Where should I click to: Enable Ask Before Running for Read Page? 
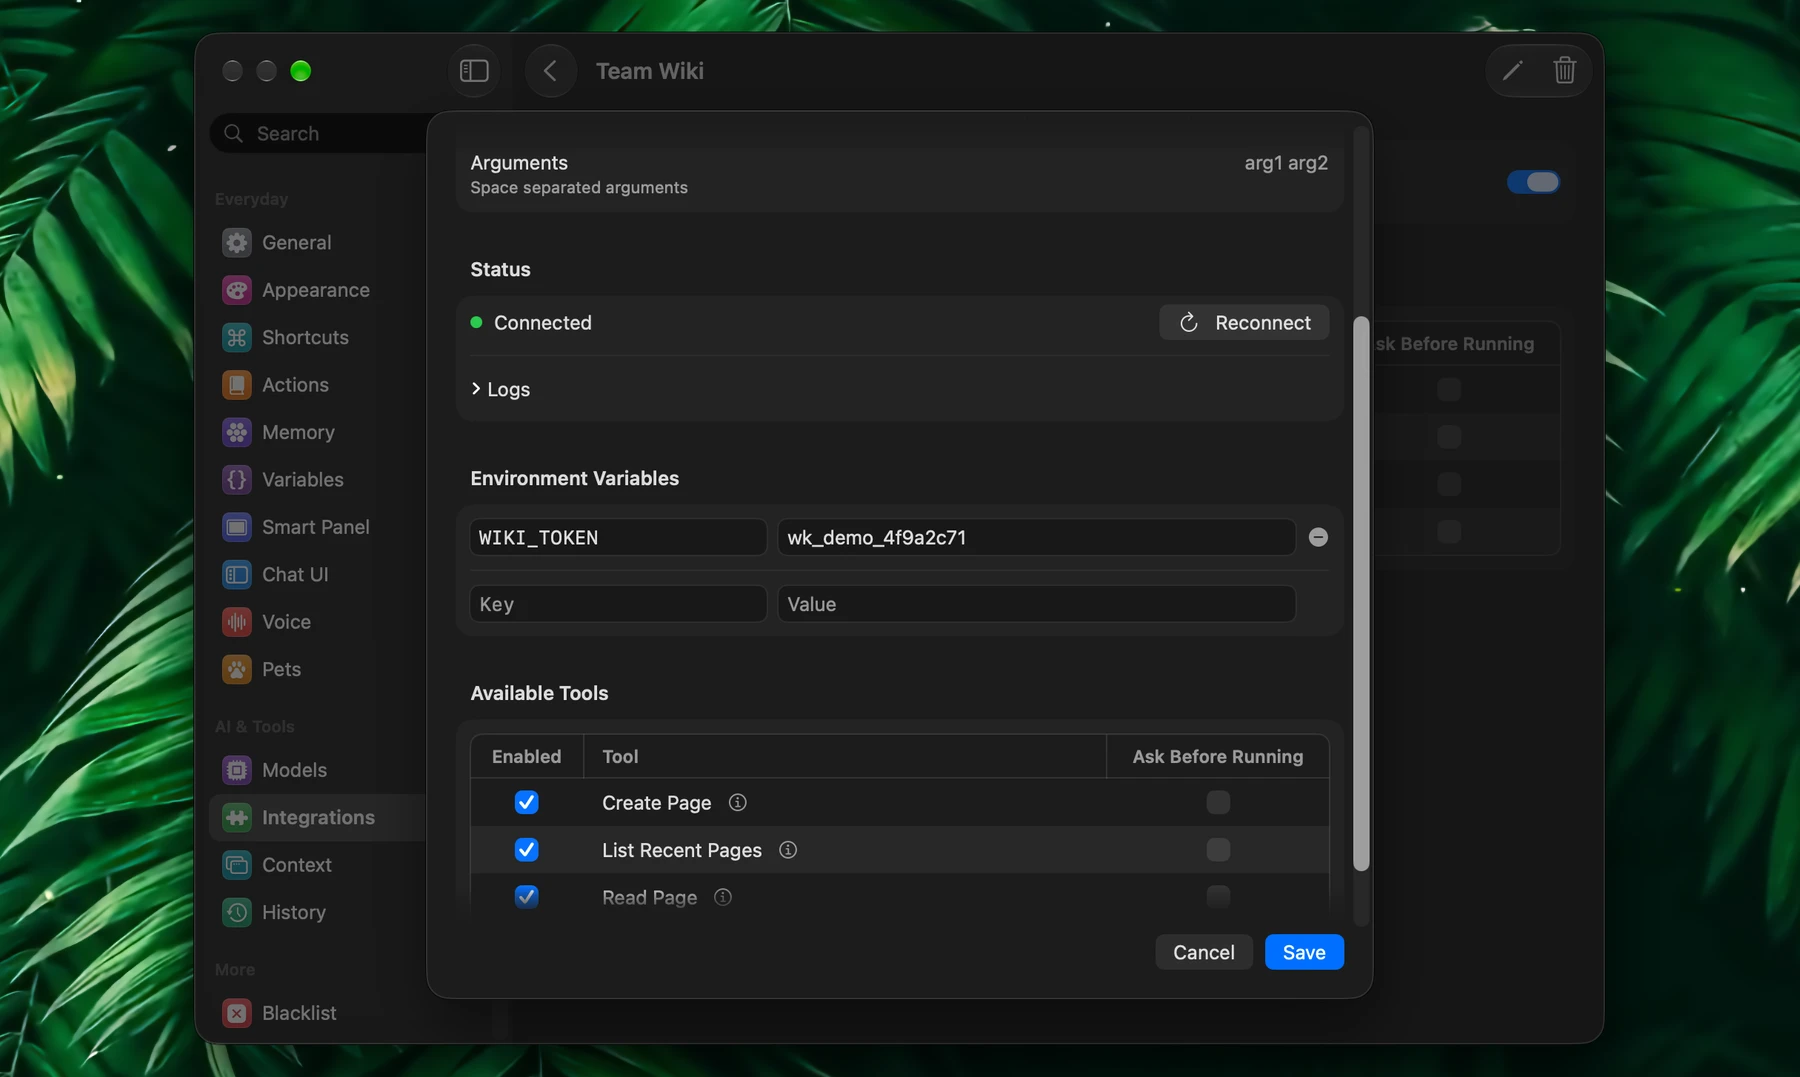coord(1218,896)
